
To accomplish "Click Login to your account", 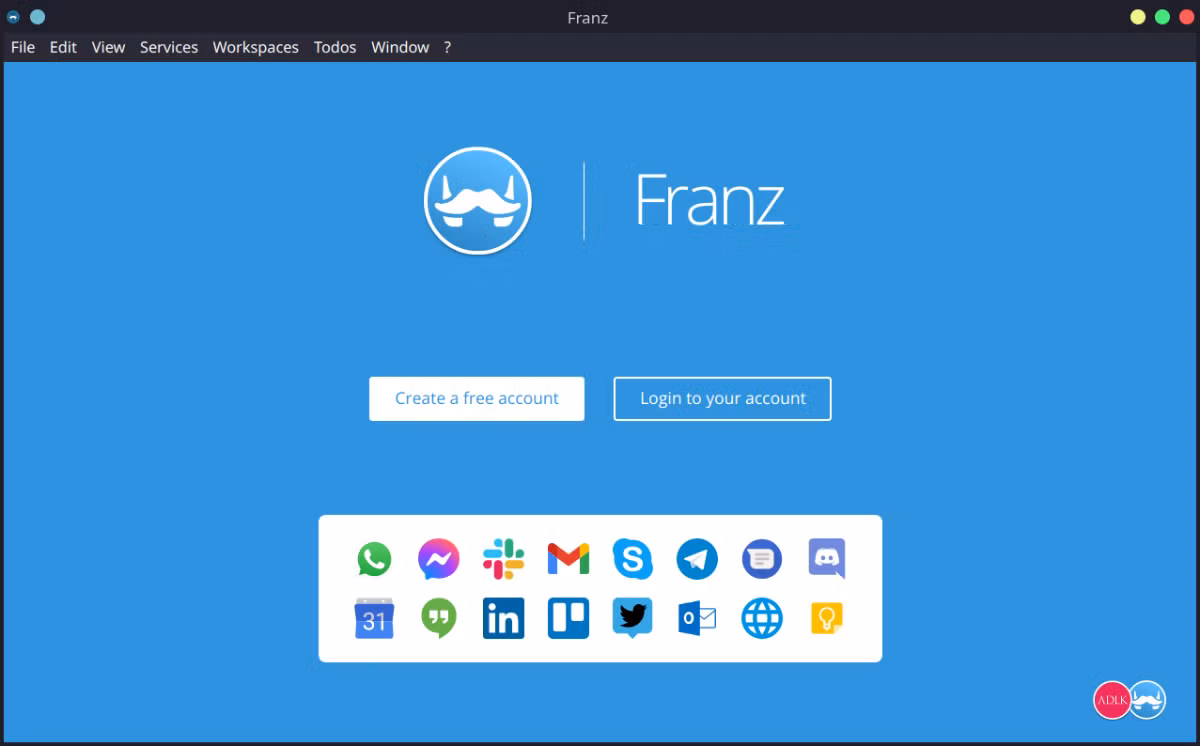I will coord(722,398).
